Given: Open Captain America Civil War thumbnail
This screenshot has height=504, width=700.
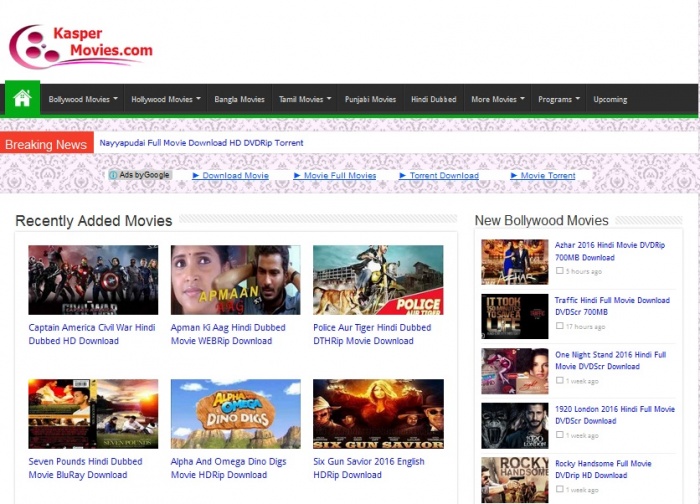Looking at the screenshot, I should tap(93, 280).
